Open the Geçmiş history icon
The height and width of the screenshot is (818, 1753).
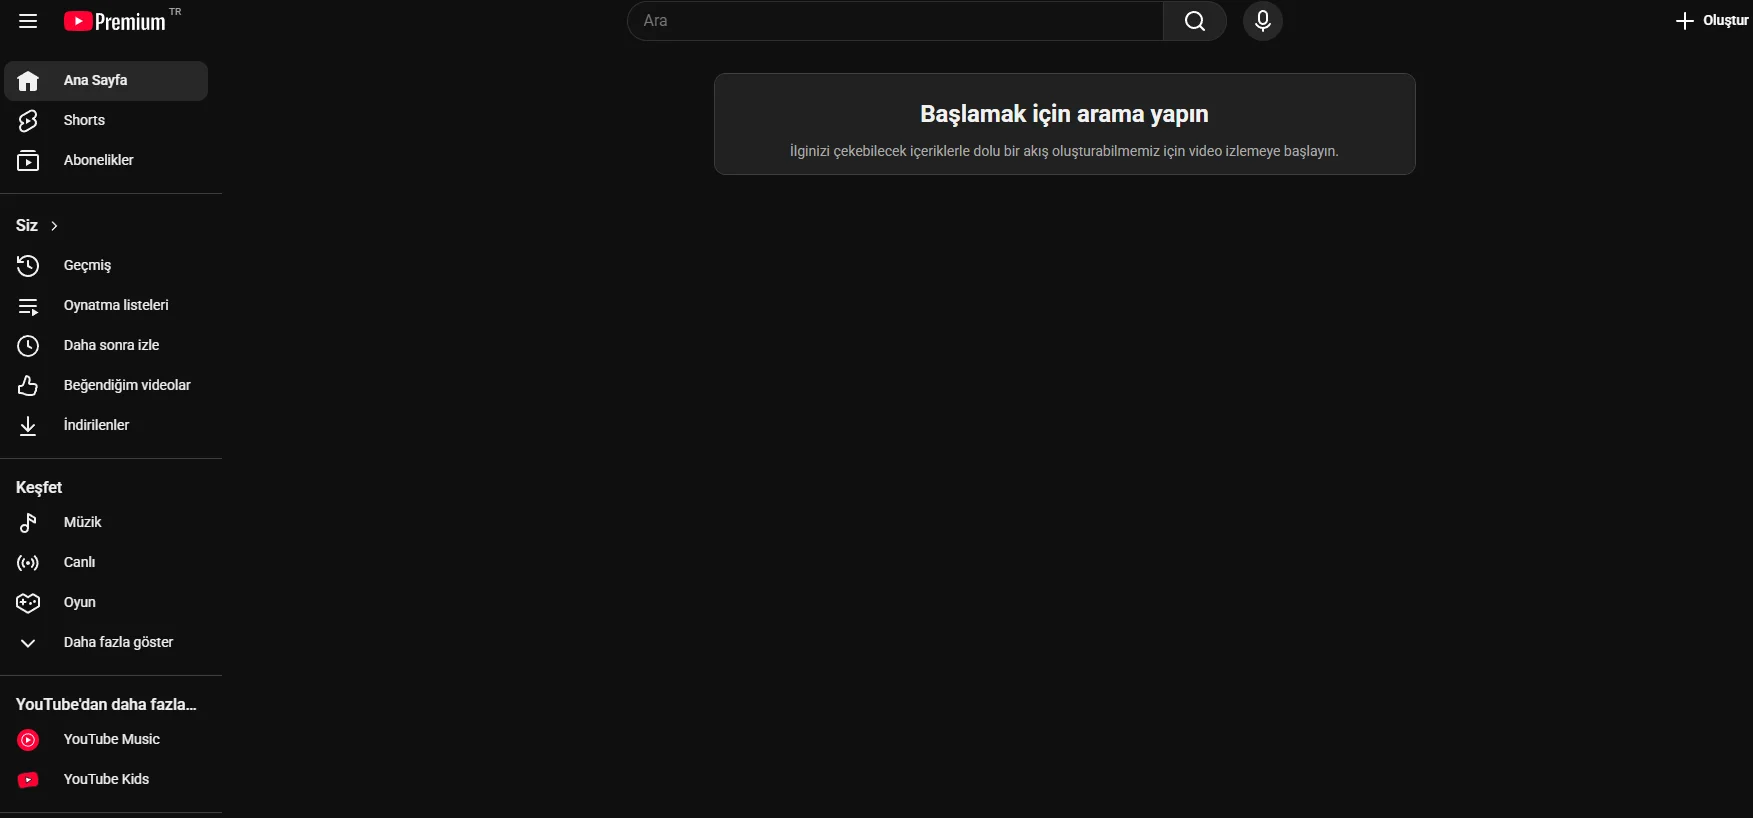tap(28, 266)
